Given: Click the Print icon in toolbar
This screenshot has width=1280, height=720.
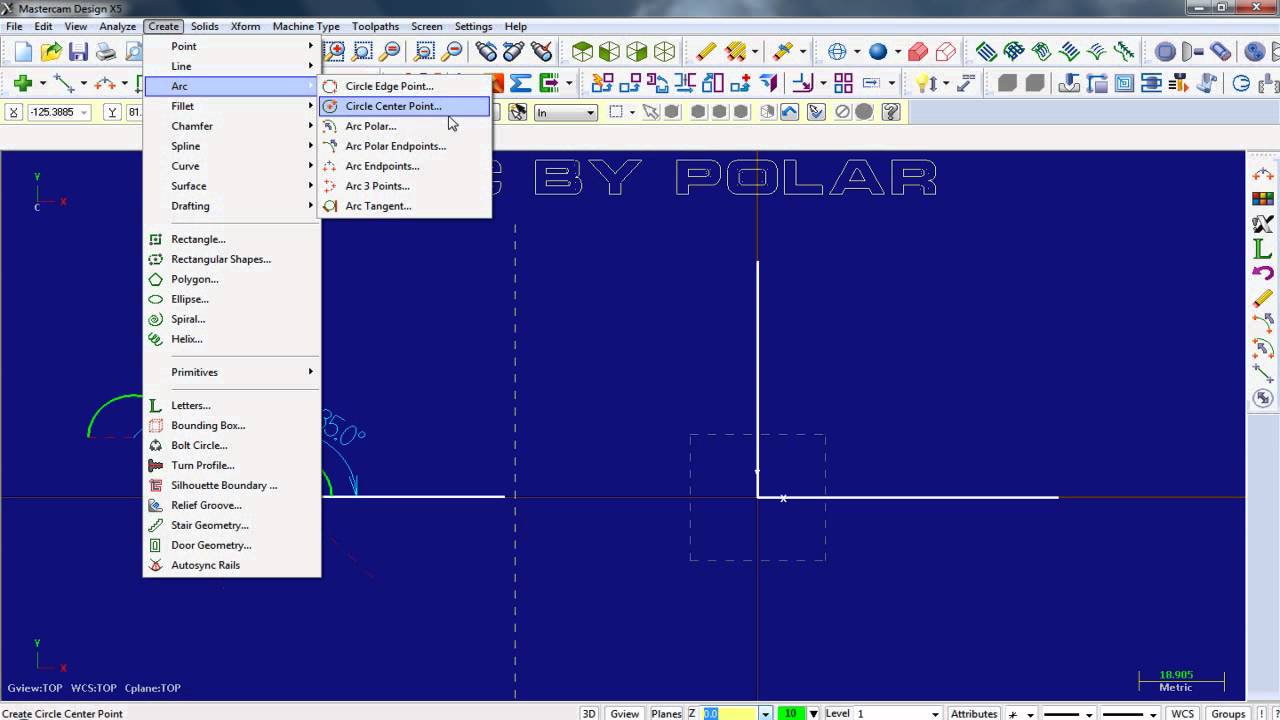Looking at the screenshot, I should click(105, 52).
